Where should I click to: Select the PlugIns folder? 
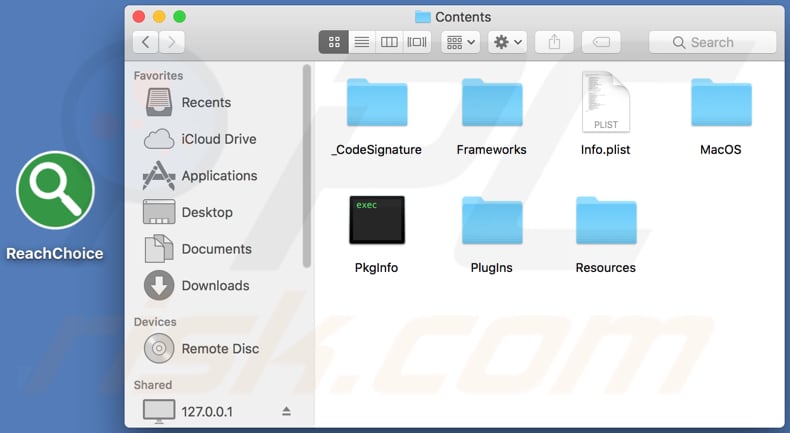click(x=492, y=221)
